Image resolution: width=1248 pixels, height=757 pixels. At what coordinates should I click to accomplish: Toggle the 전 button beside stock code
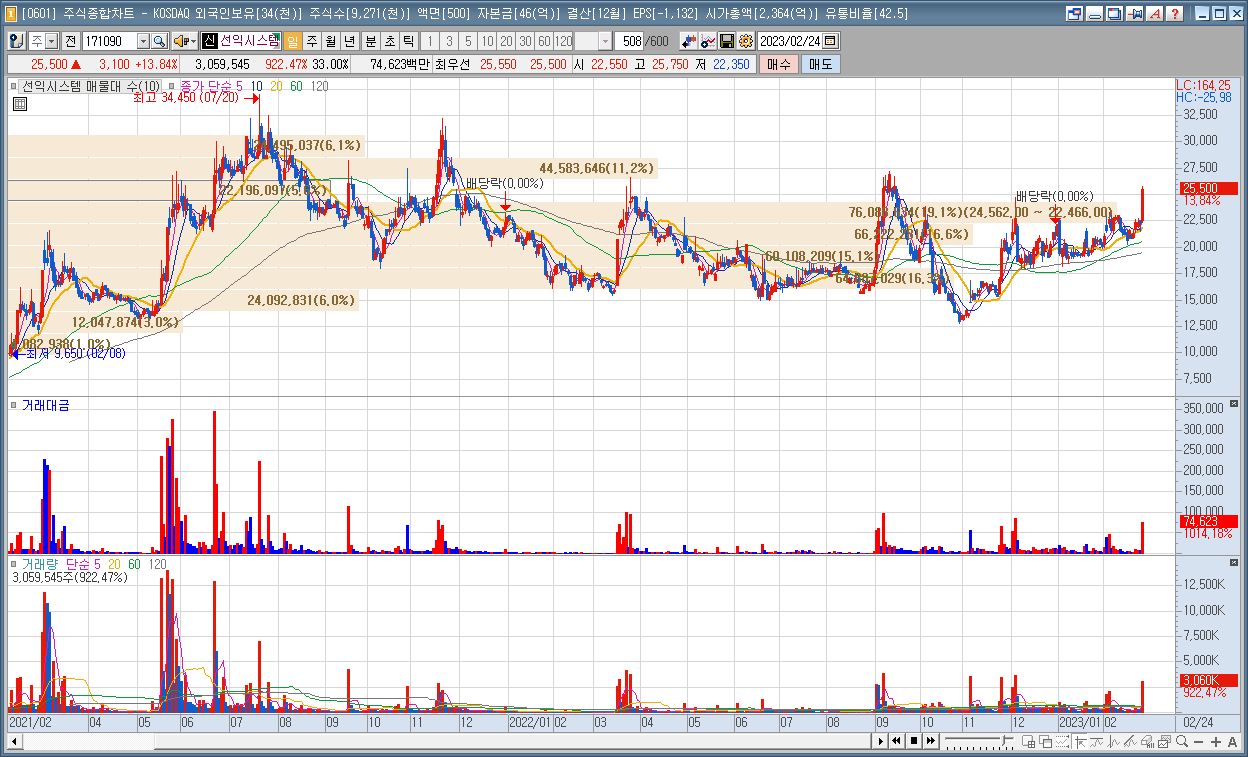pos(70,41)
